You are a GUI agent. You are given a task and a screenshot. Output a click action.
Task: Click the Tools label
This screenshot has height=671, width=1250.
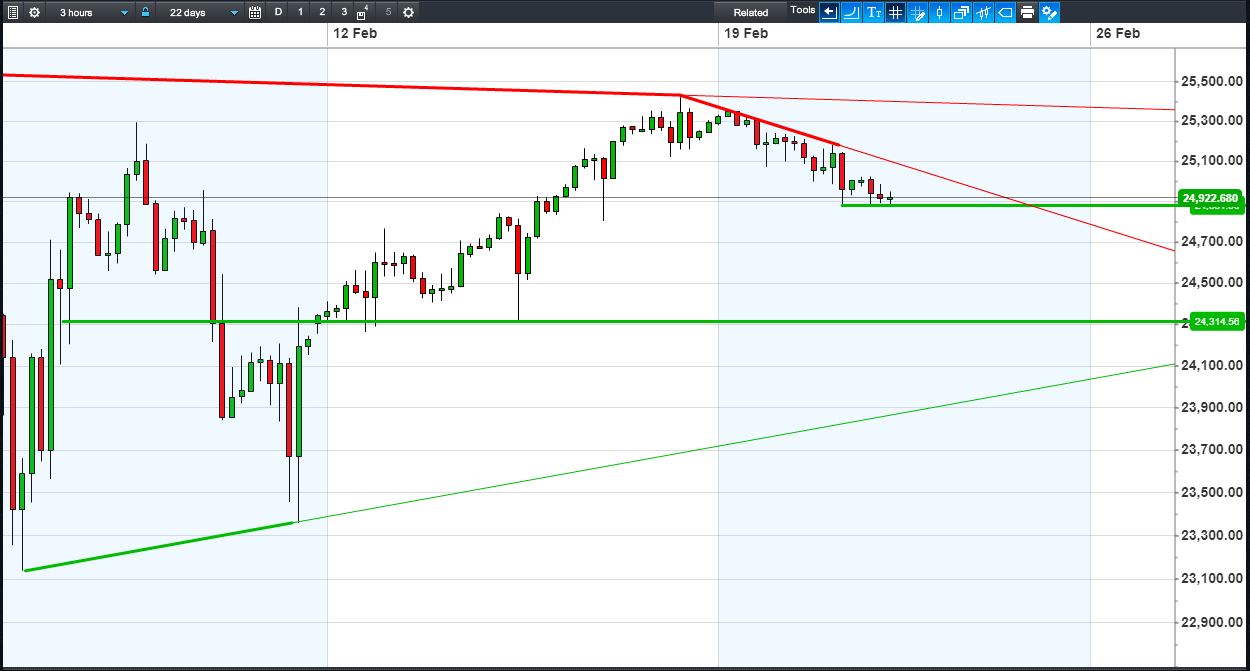click(x=802, y=10)
